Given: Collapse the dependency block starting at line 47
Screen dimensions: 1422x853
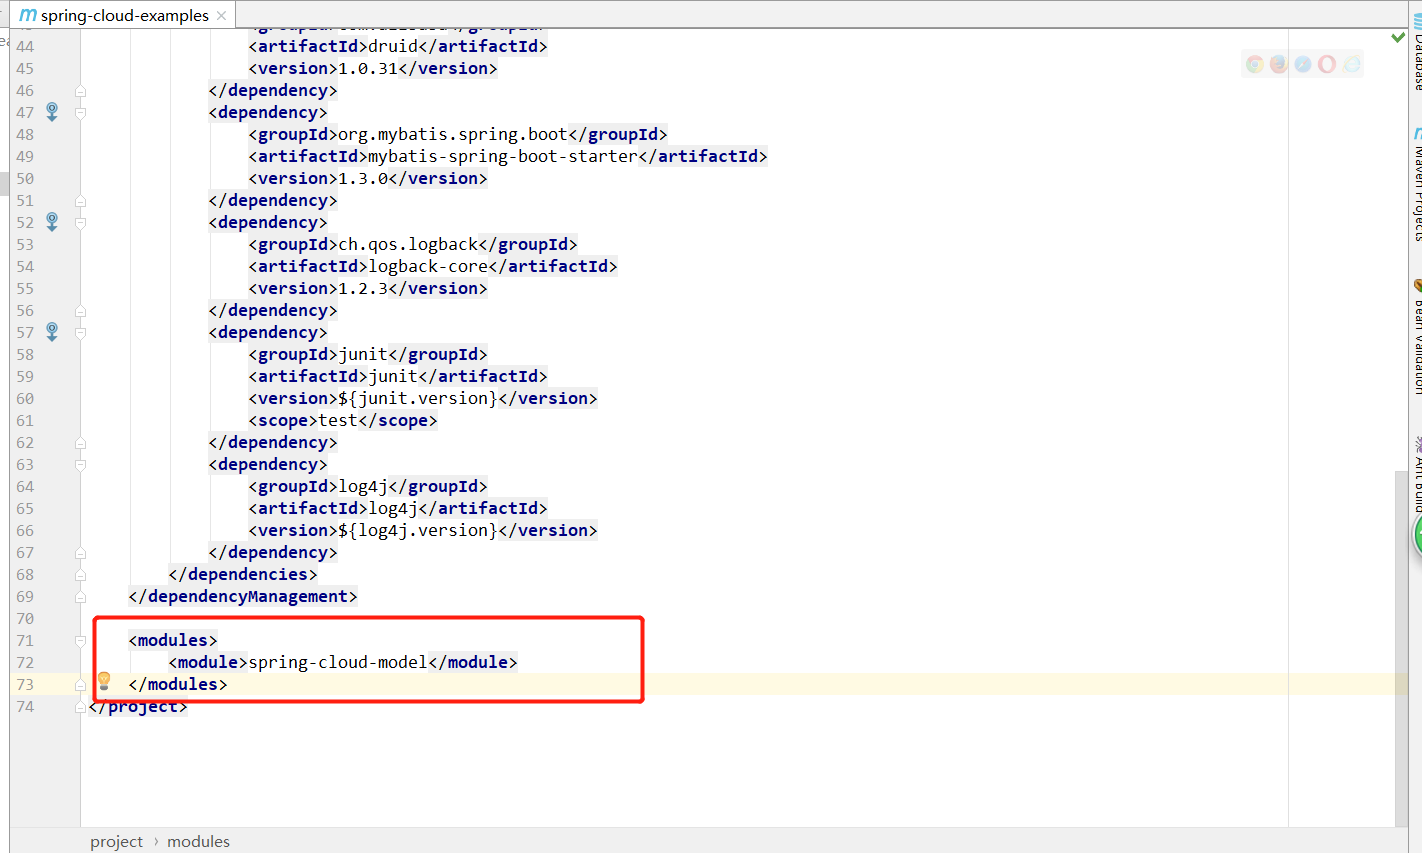Looking at the screenshot, I should (80, 113).
